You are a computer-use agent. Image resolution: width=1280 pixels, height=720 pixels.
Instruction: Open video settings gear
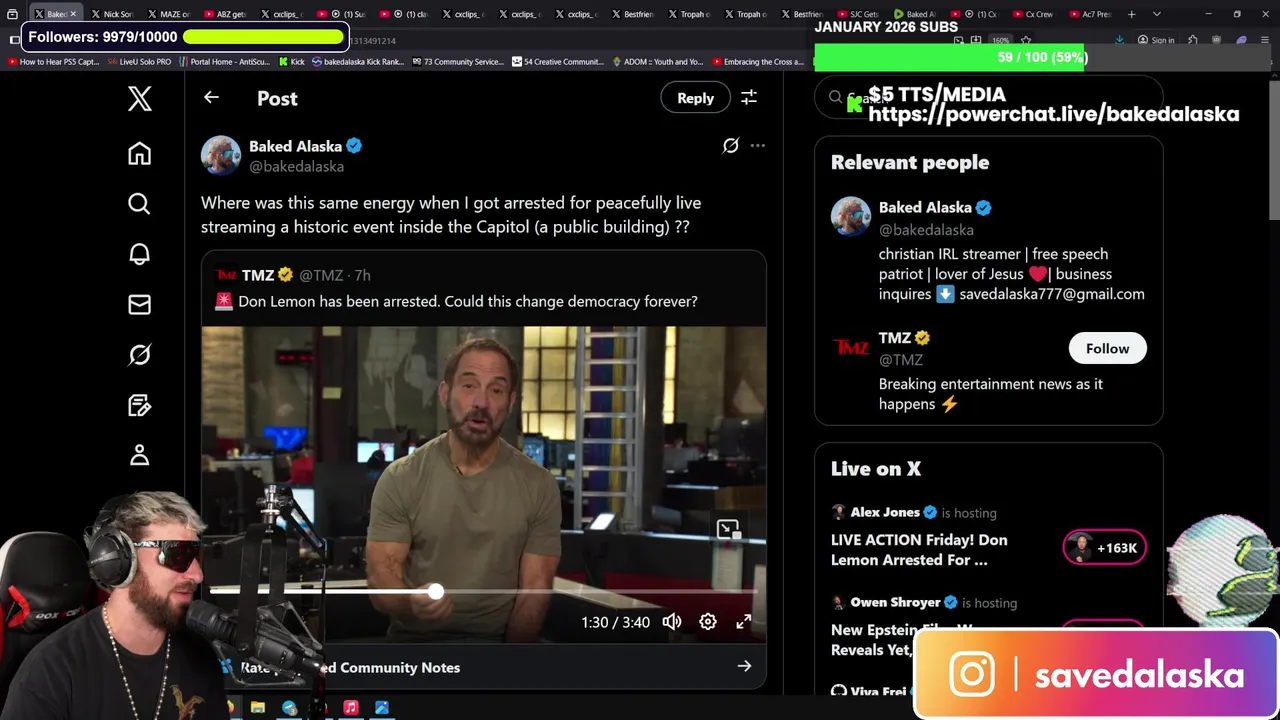[707, 622]
